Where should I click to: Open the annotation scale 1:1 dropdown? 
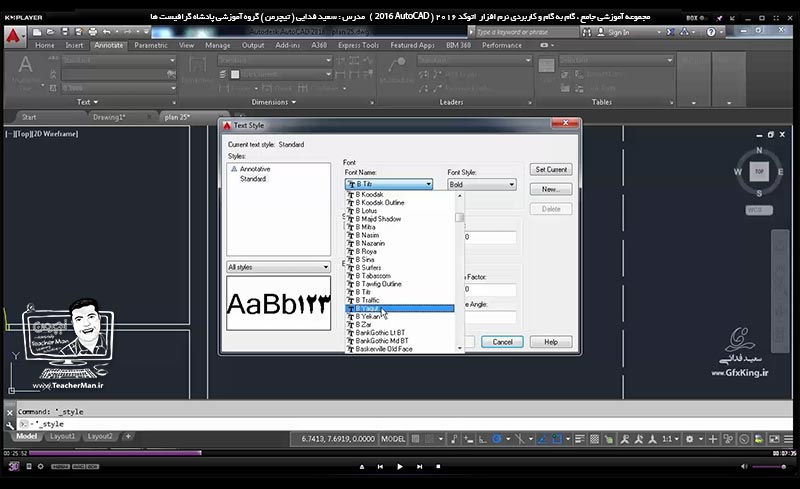[x=670, y=438]
